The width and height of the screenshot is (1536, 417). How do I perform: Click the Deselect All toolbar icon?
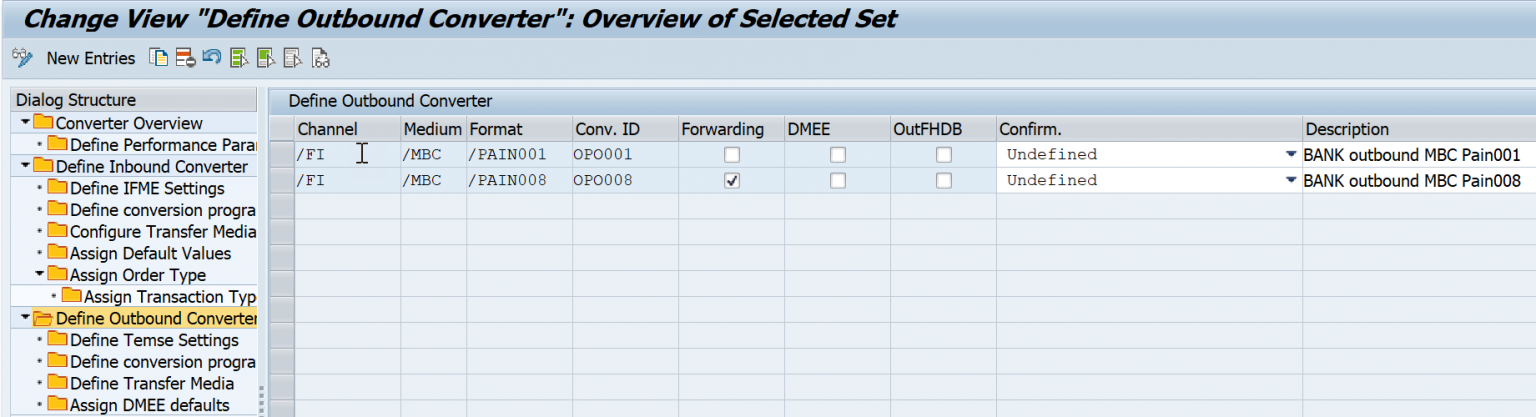click(x=293, y=58)
